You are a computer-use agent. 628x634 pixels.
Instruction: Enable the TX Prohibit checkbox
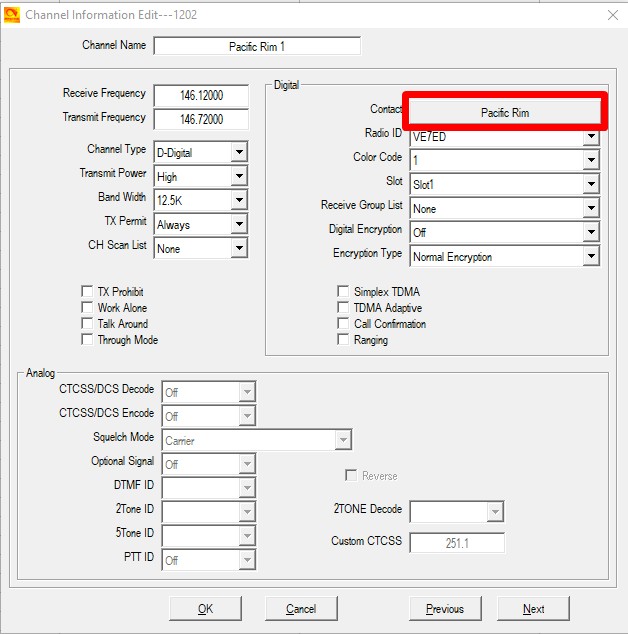(88, 292)
